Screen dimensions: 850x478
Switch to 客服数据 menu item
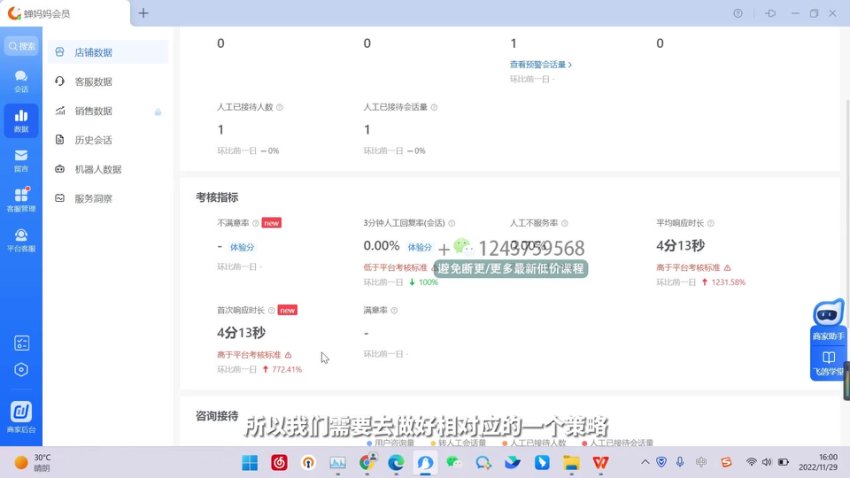click(x=93, y=81)
